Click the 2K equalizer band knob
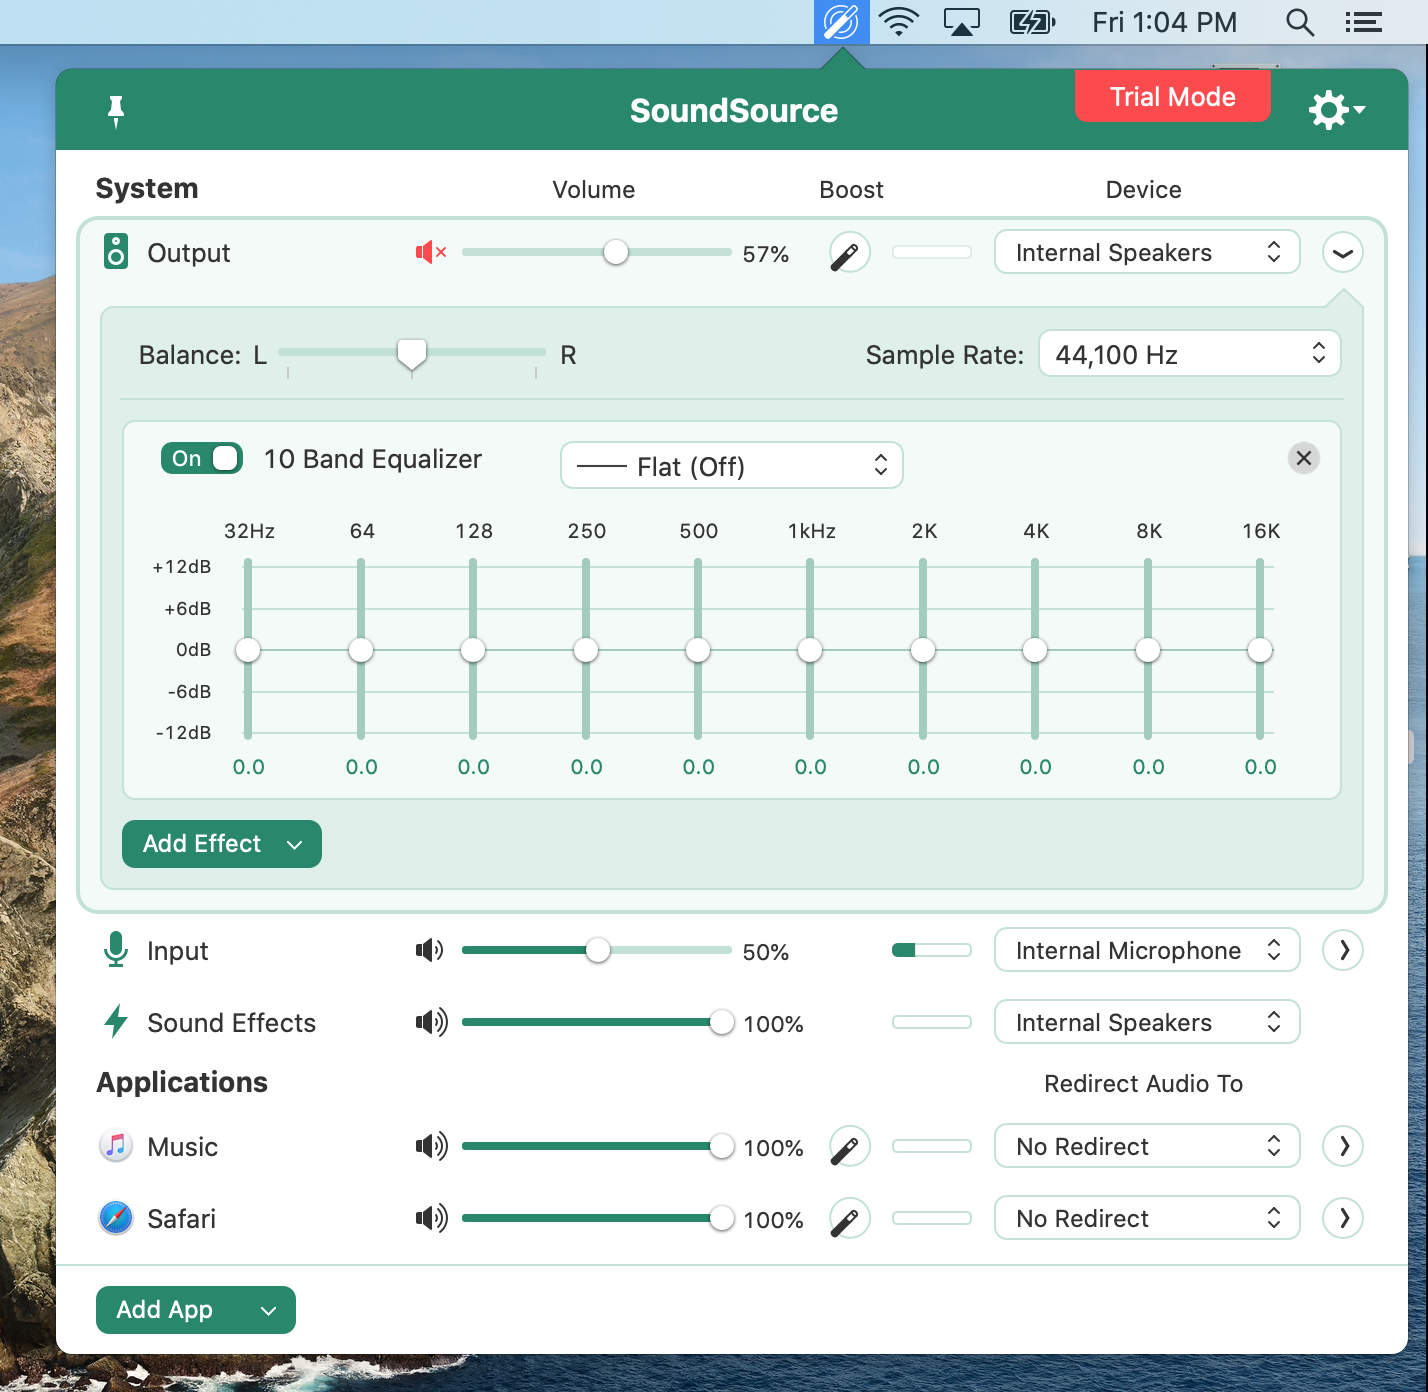Screen dimensions: 1428x1392 923,650
